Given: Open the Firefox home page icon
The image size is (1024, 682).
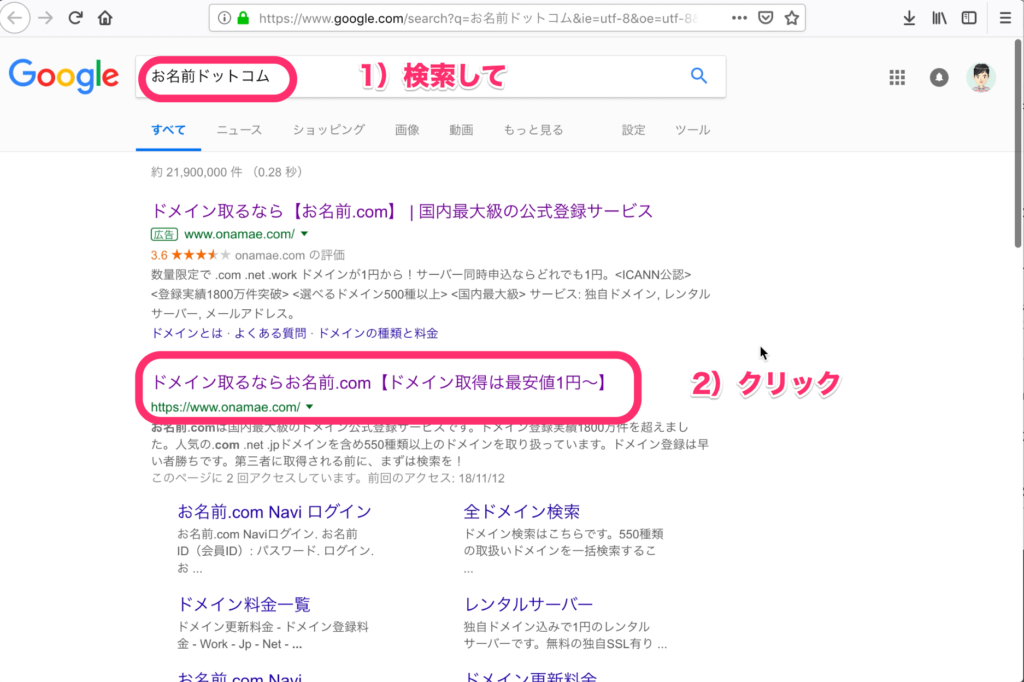Looking at the screenshot, I should click(104, 17).
